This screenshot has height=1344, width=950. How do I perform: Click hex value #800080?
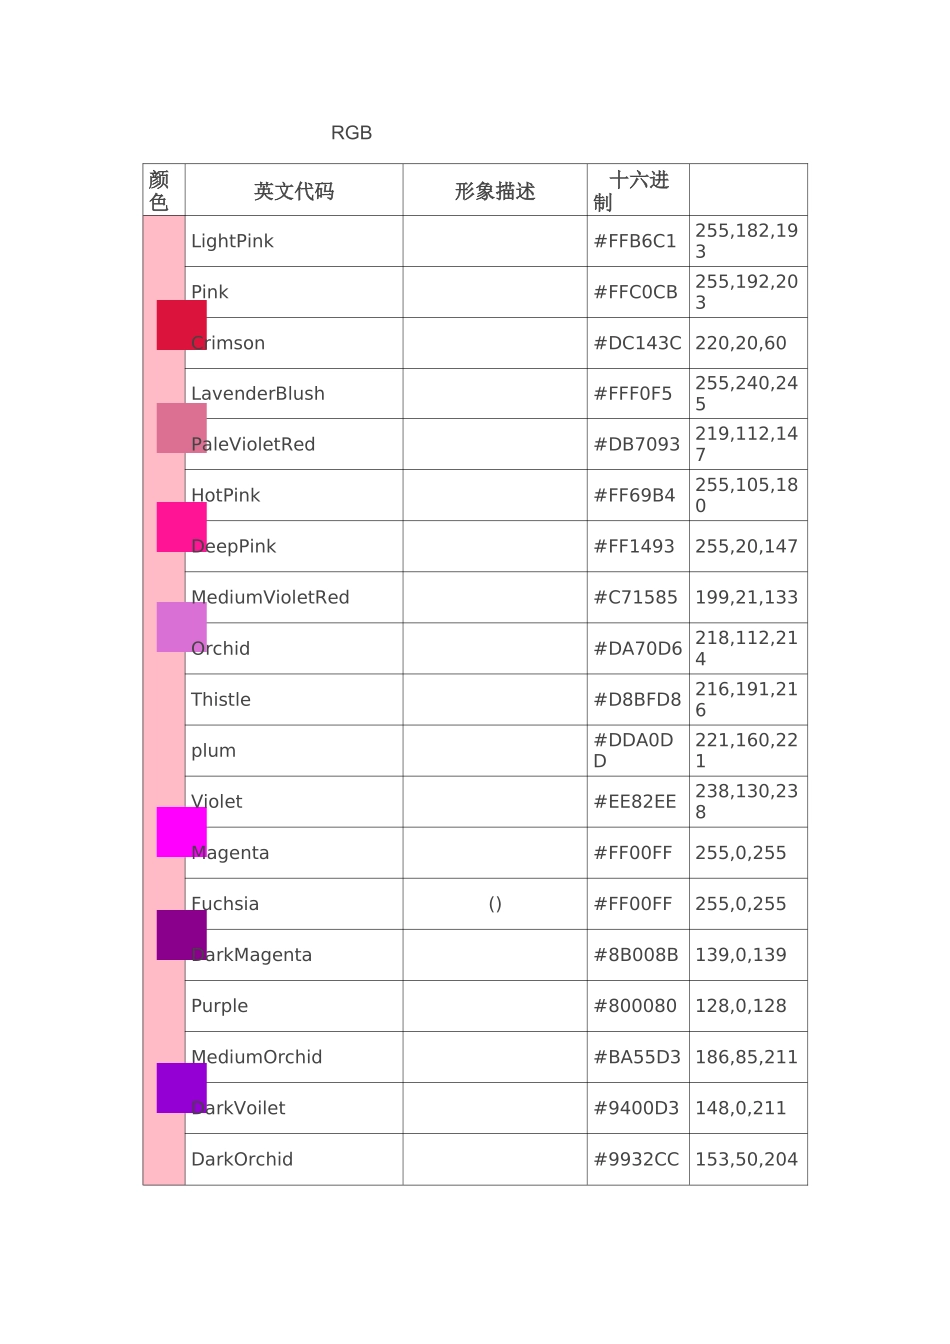point(635,1006)
